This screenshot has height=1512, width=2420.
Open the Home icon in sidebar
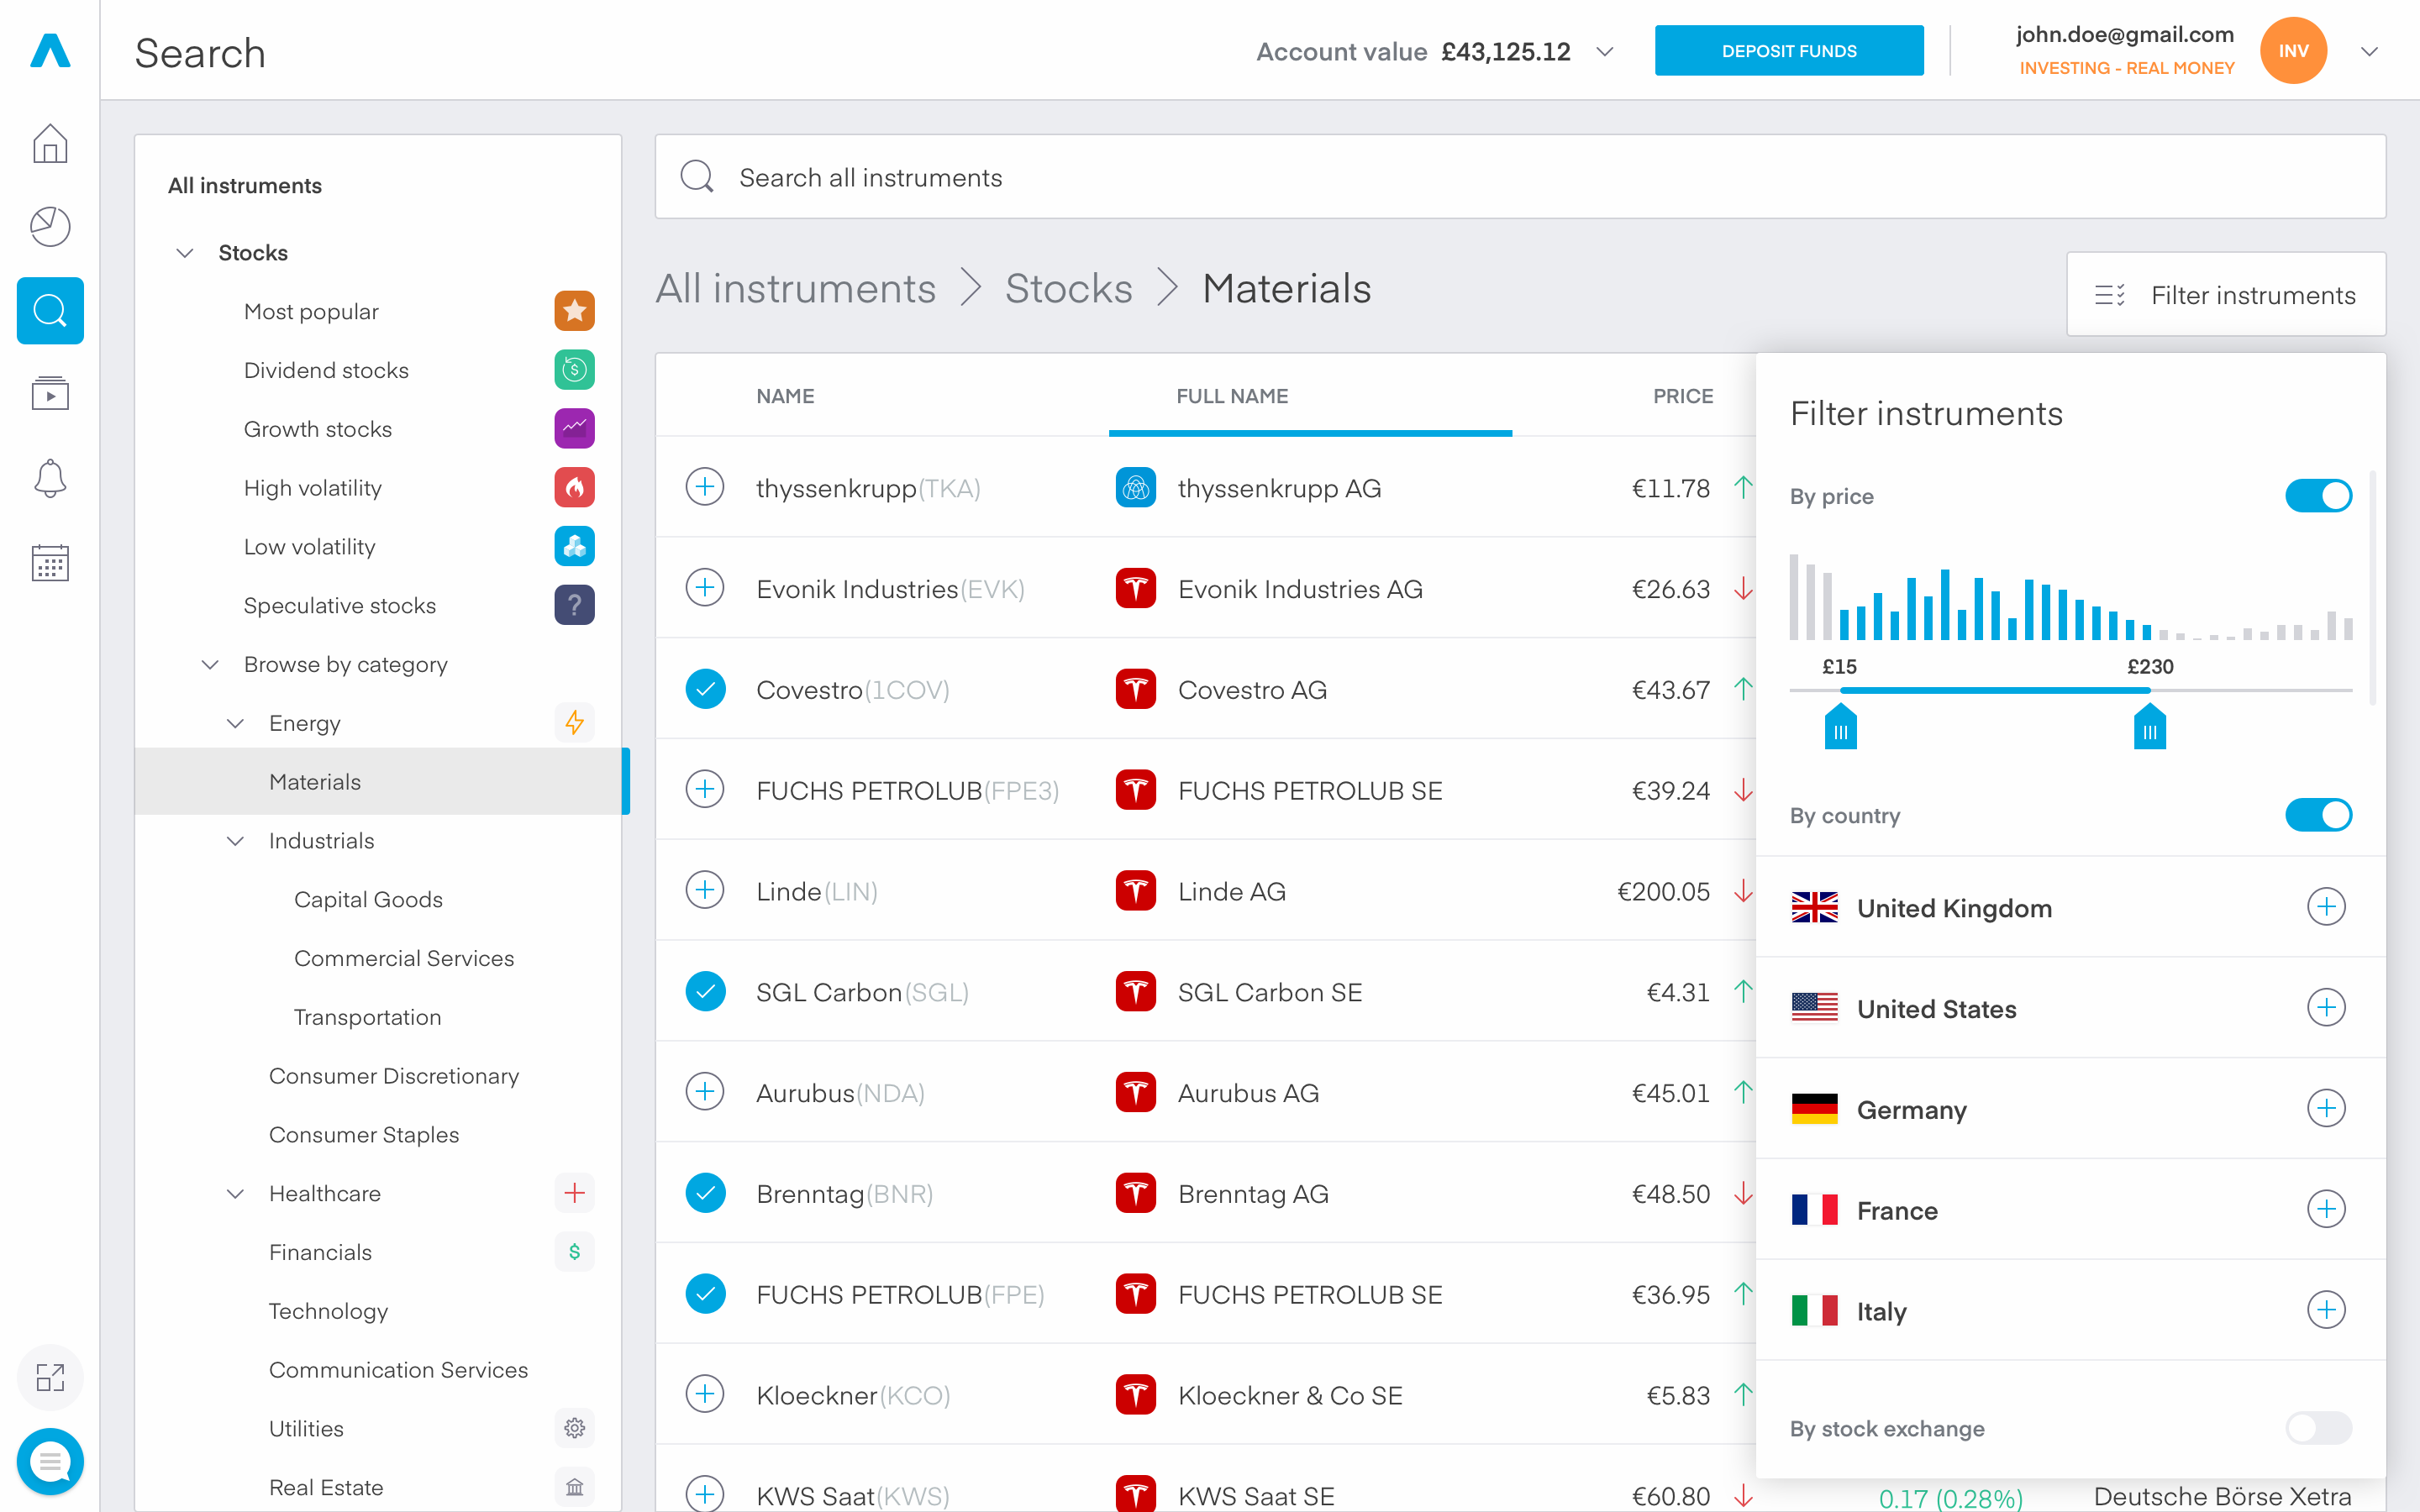tap(50, 143)
